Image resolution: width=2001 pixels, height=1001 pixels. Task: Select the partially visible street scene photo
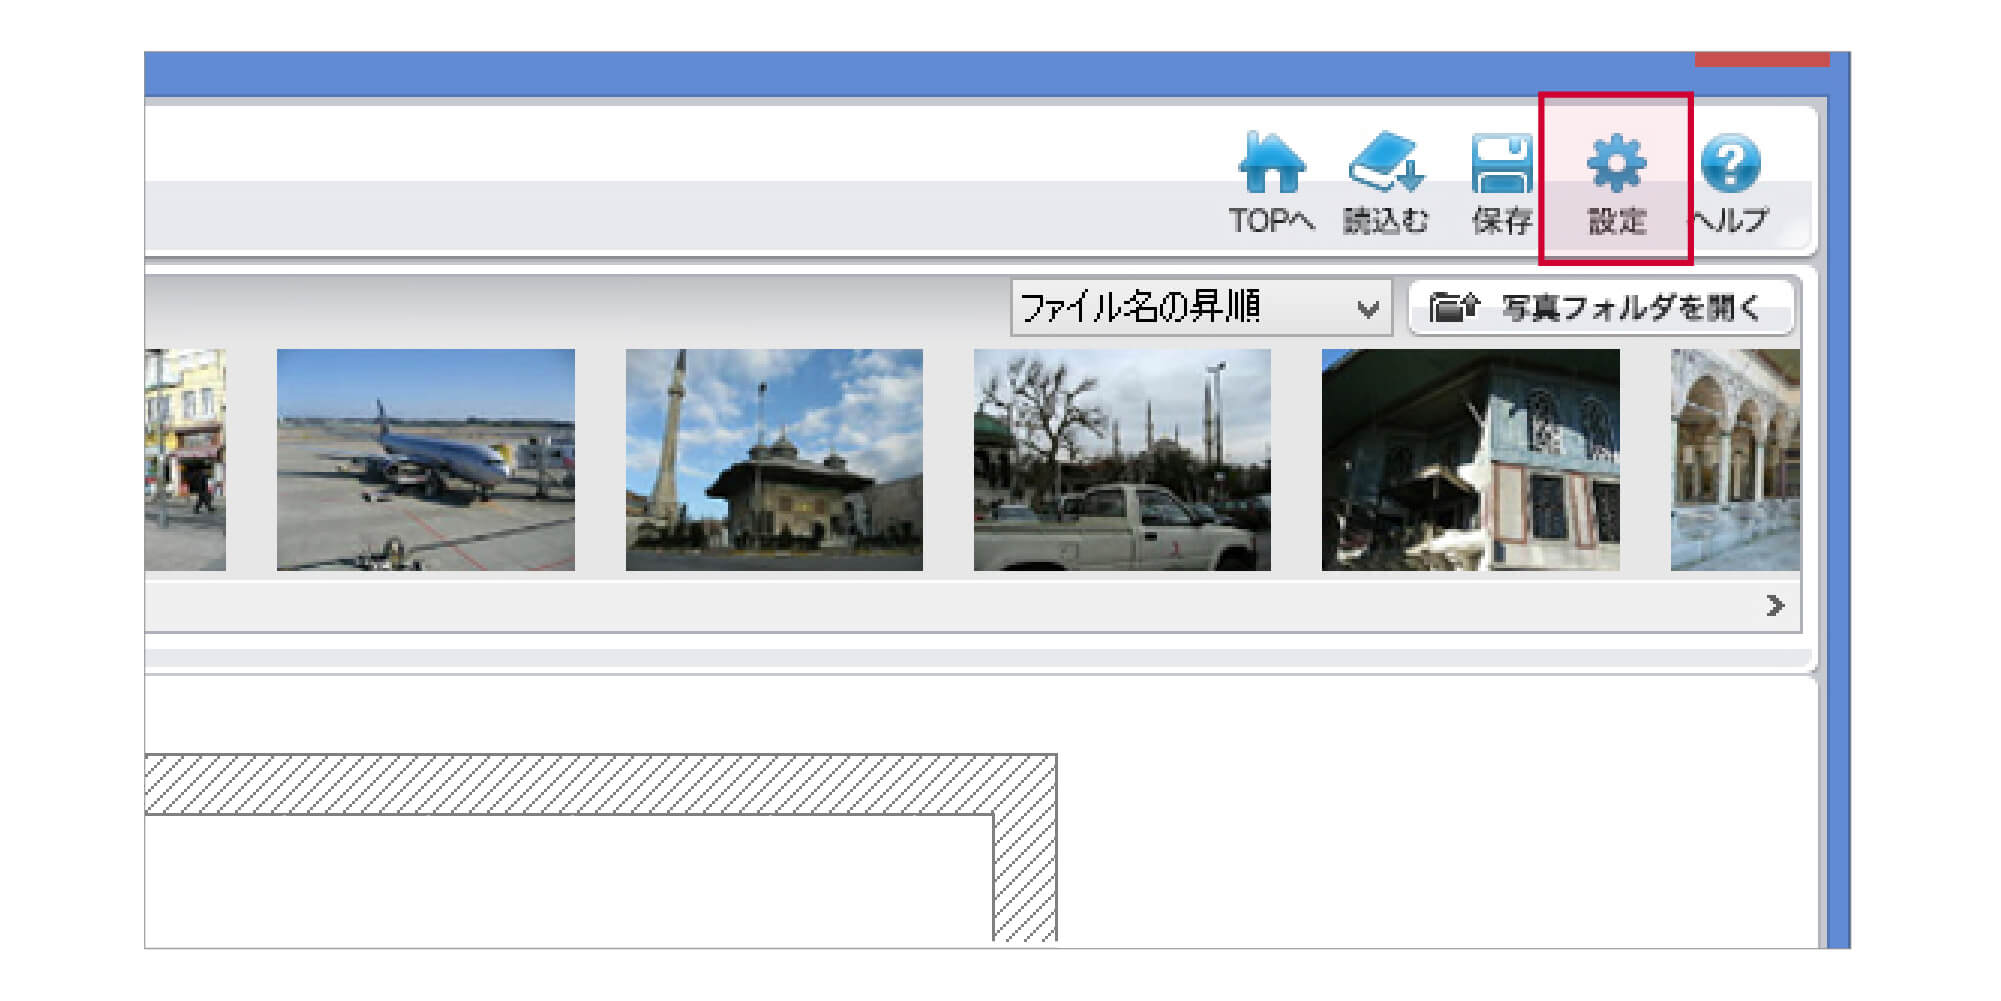point(185,460)
